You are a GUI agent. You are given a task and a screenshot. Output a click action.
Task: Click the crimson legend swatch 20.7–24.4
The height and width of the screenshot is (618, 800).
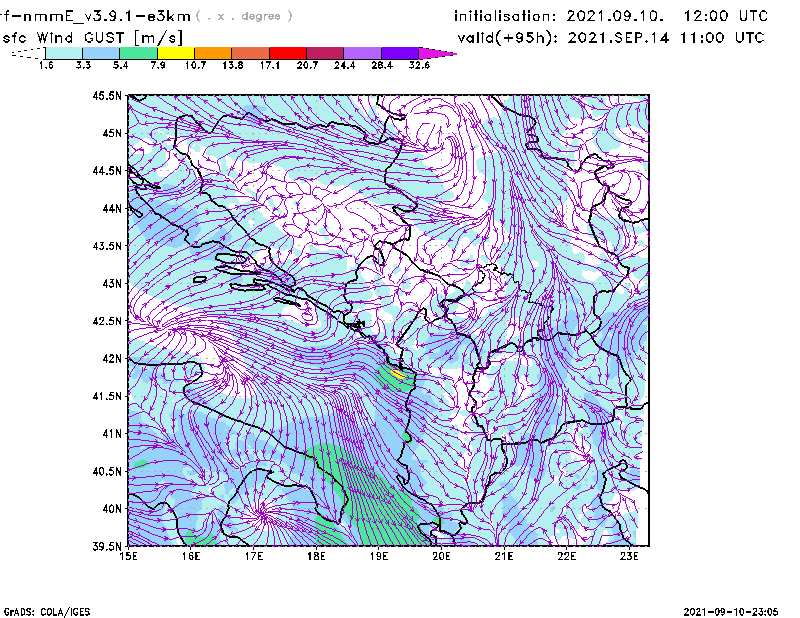point(325,53)
